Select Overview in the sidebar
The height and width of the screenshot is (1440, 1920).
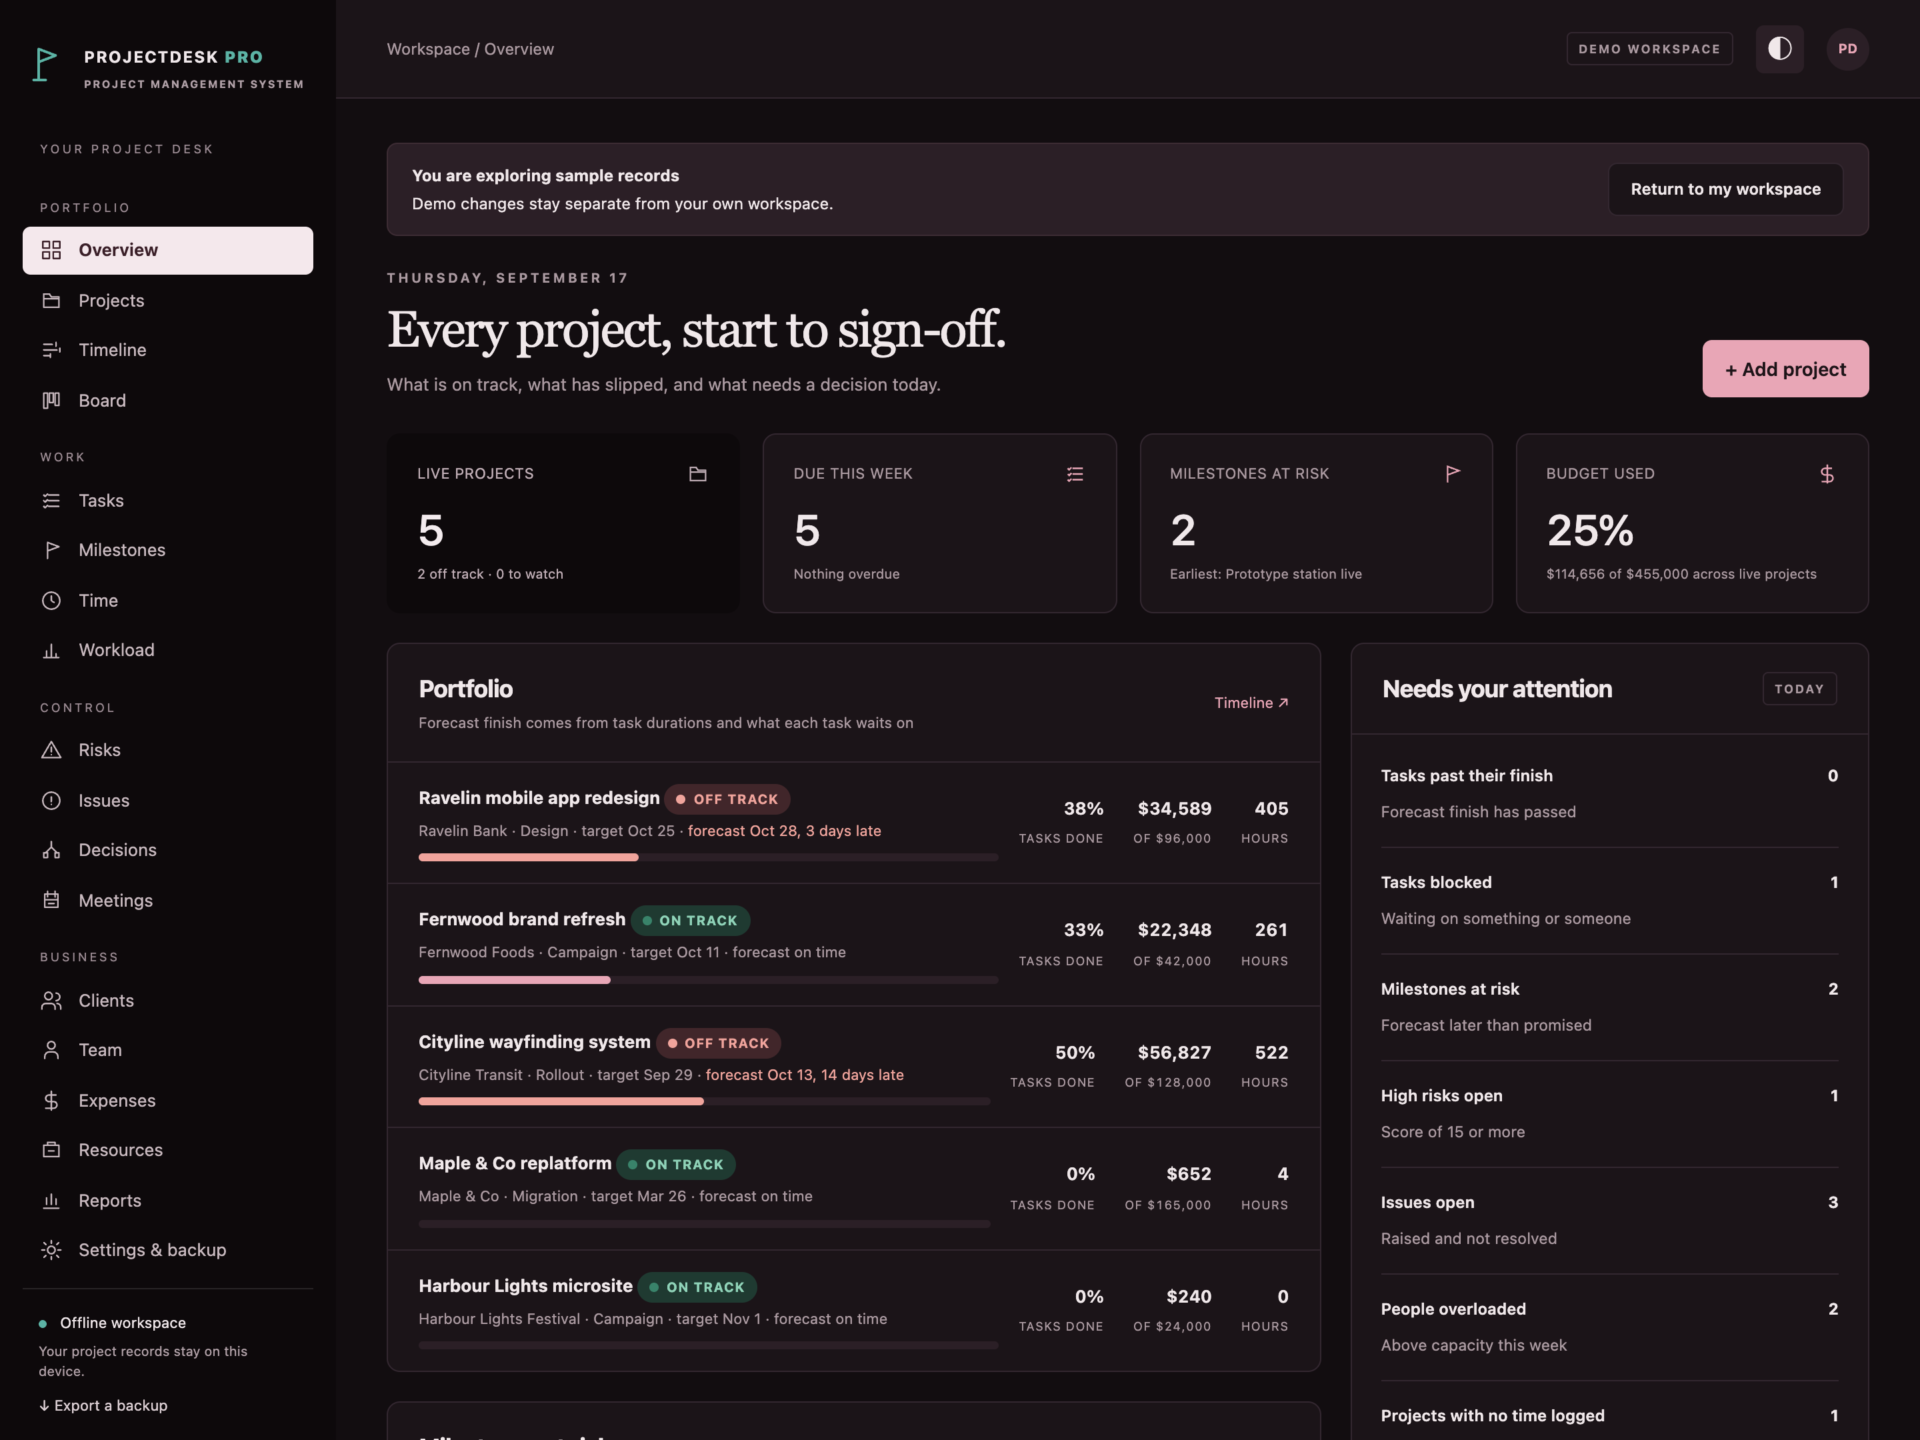click(168, 250)
